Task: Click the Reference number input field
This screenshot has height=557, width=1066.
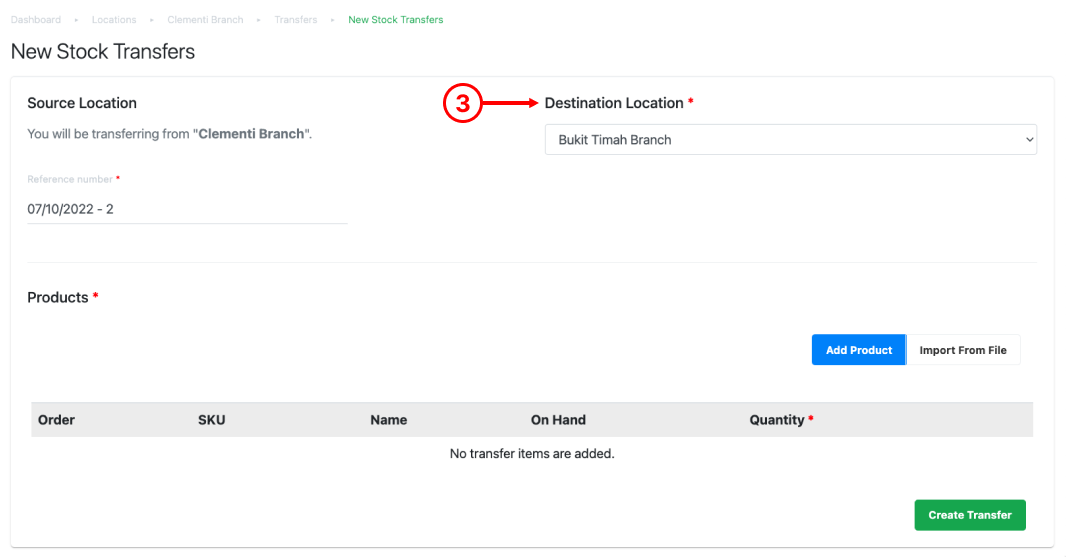Action: (187, 209)
